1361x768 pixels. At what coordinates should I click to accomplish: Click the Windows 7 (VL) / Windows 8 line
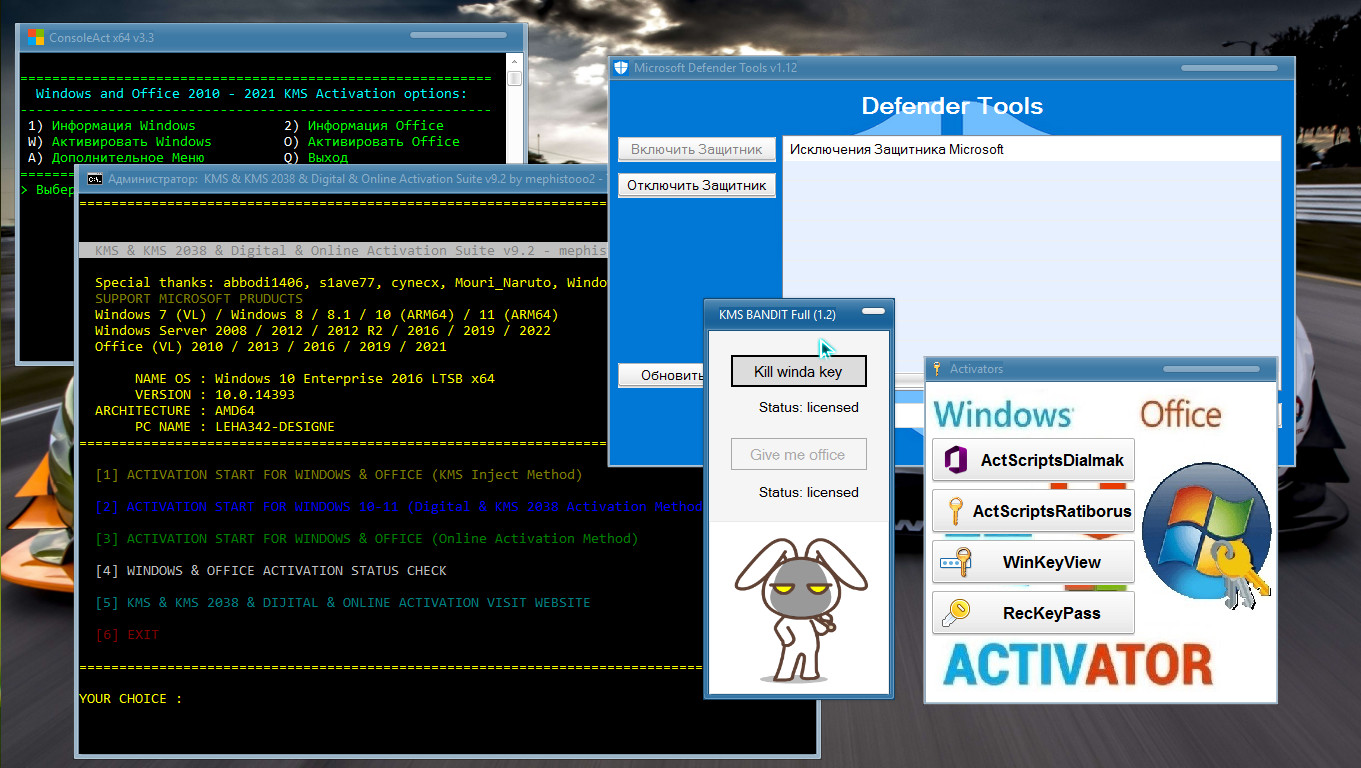(x=326, y=314)
